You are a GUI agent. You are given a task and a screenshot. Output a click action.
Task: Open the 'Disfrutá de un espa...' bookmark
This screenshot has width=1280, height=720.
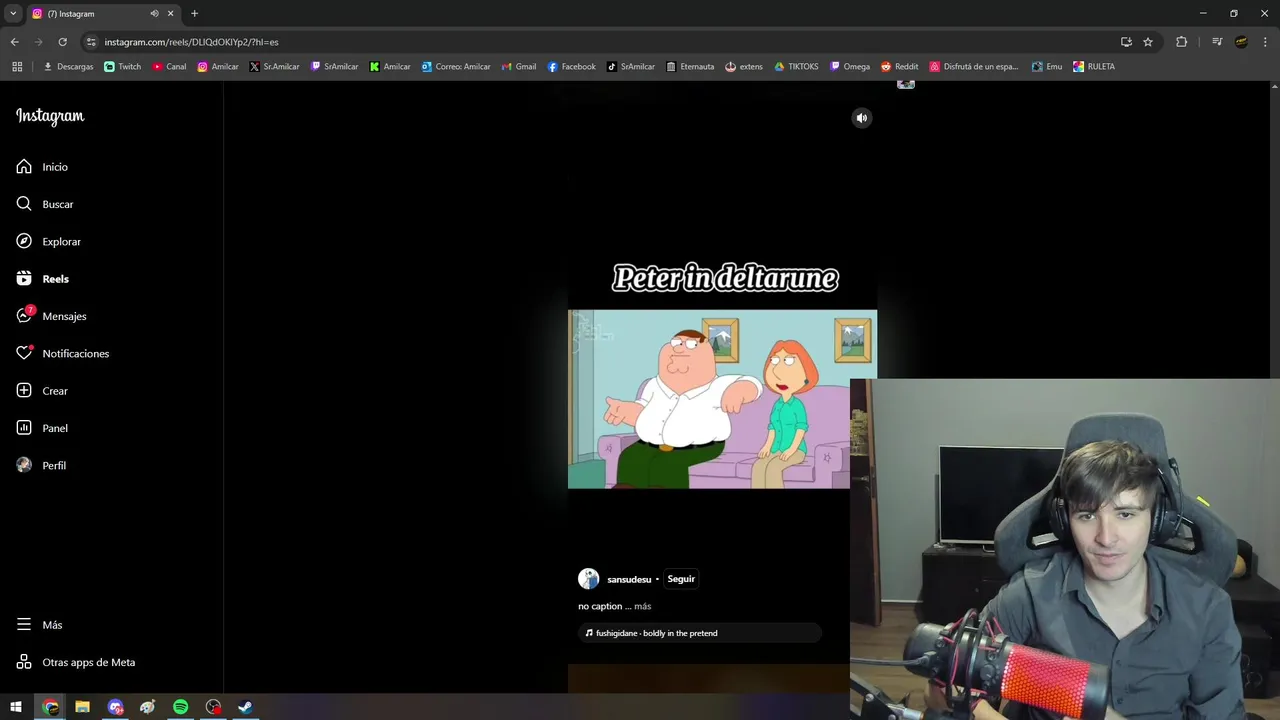(x=974, y=67)
